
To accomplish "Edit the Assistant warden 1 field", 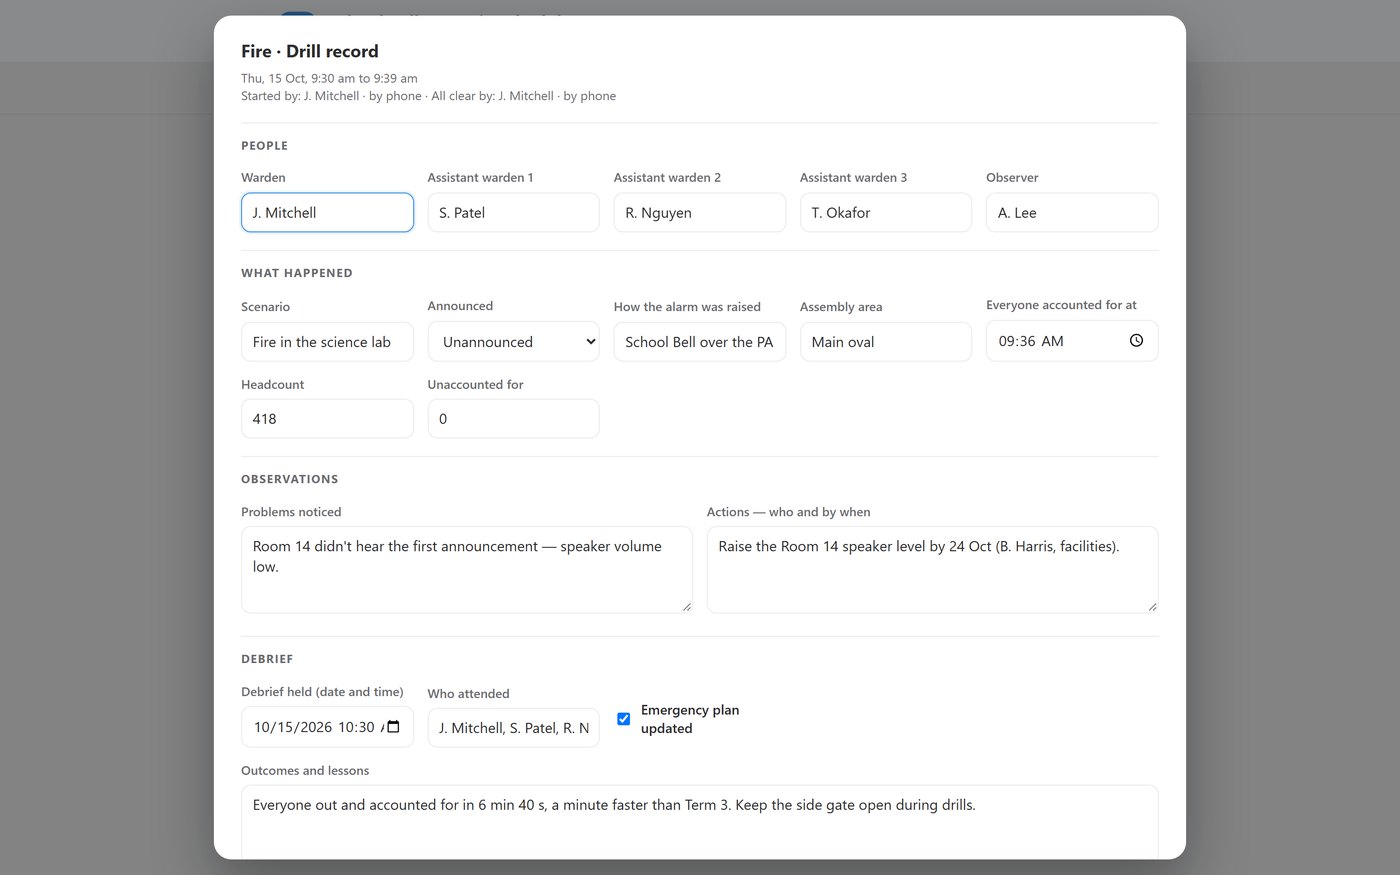I will tap(513, 213).
